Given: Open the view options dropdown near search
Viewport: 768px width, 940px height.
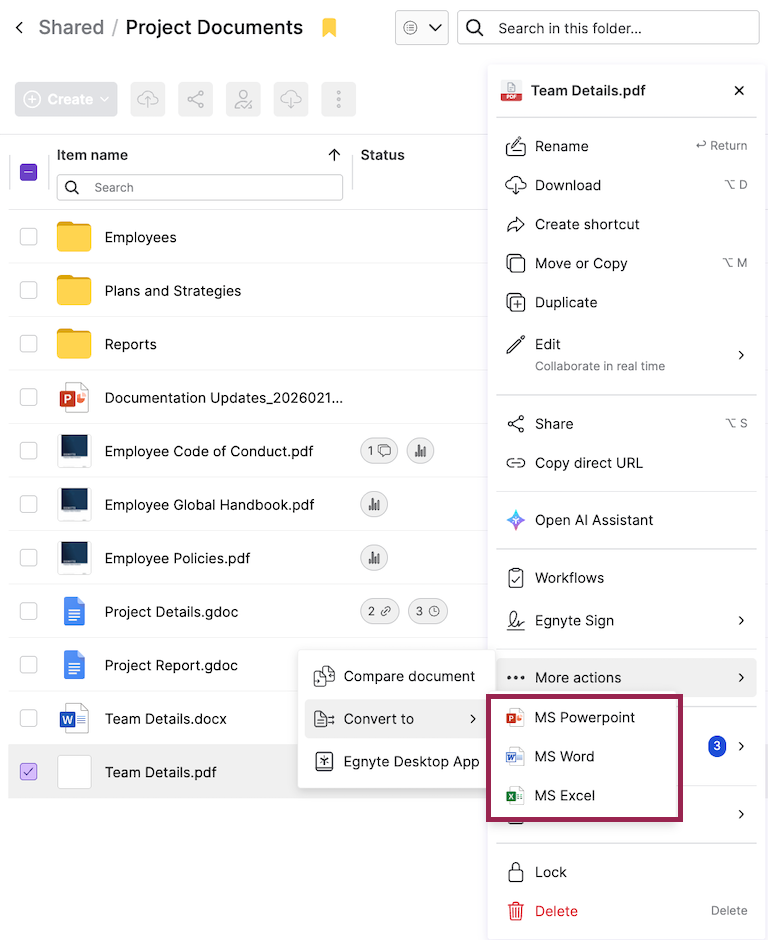Looking at the screenshot, I should (x=421, y=28).
